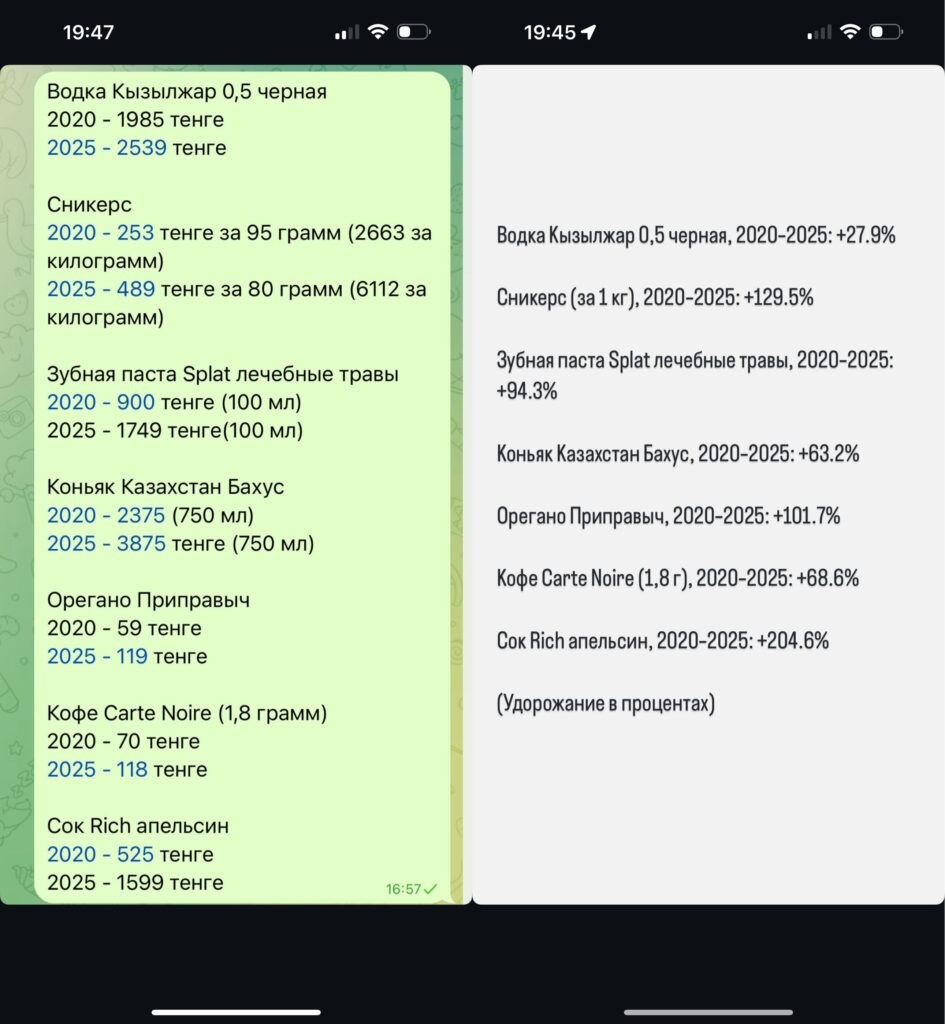Viewport: 945px width, 1024px height.
Task: Open the "2020 - 900" Splat toothpaste link
Action: 100,402
